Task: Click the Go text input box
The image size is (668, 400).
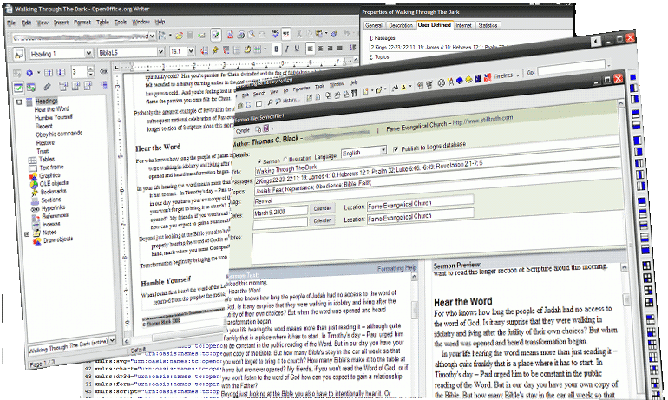Action: point(571,69)
